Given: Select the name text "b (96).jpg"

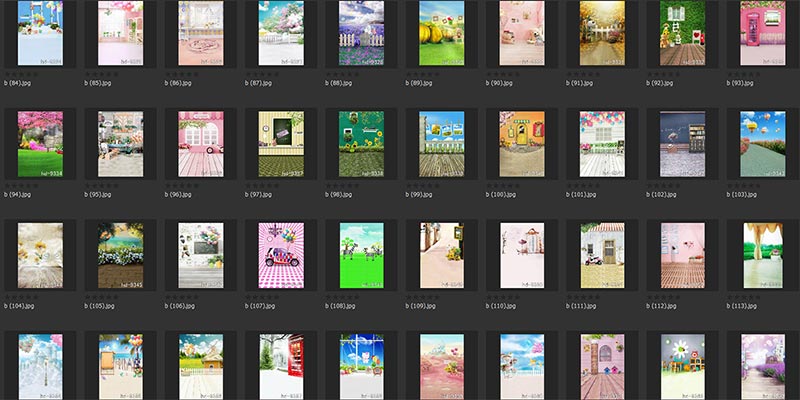Looking at the screenshot, I should pyautogui.click(x=178, y=194).
